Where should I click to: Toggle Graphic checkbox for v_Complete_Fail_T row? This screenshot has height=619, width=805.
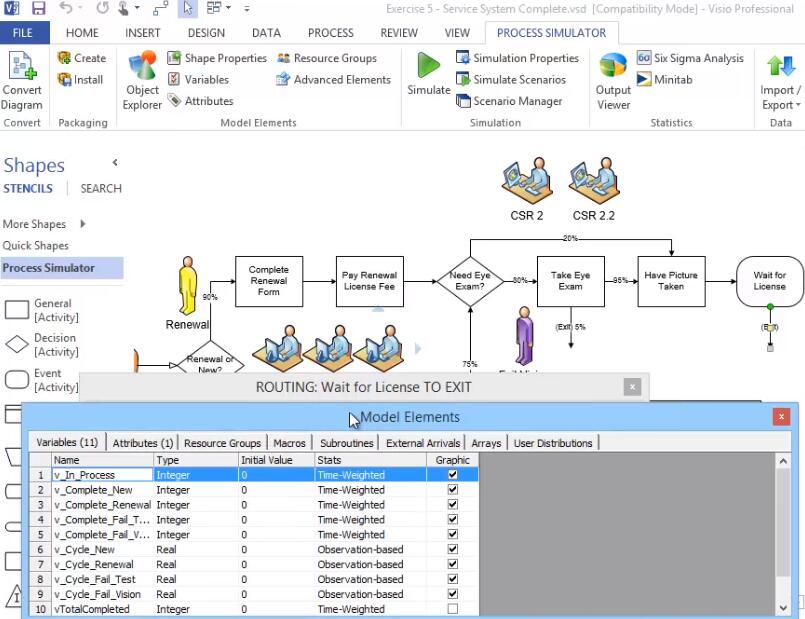[x=452, y=519]
